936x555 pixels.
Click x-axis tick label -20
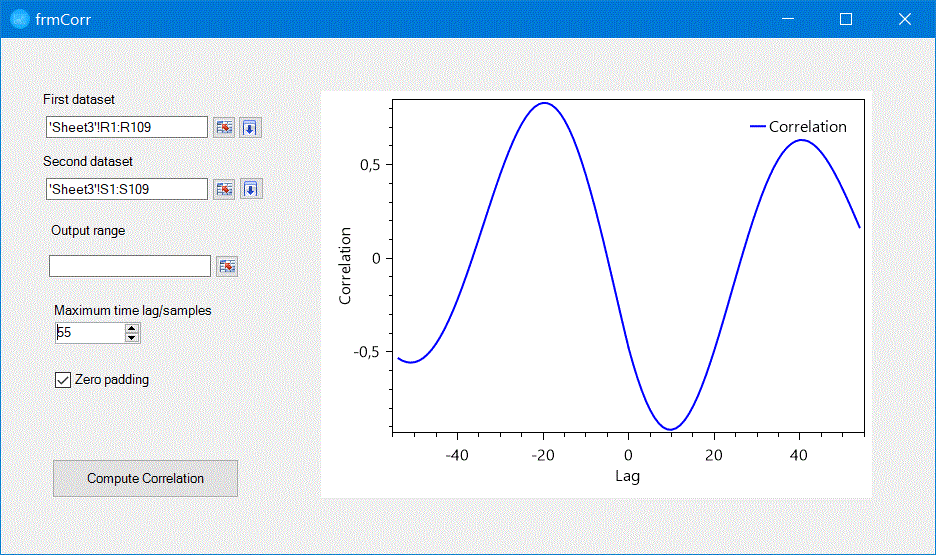pos(543,455)
